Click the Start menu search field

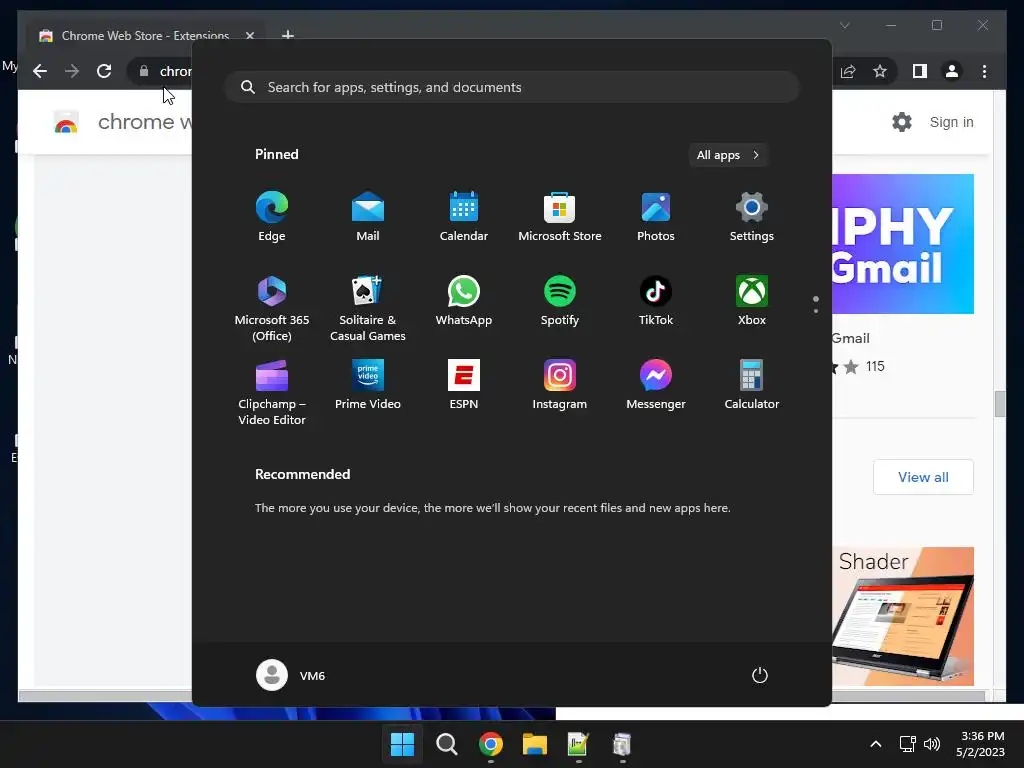512,87
